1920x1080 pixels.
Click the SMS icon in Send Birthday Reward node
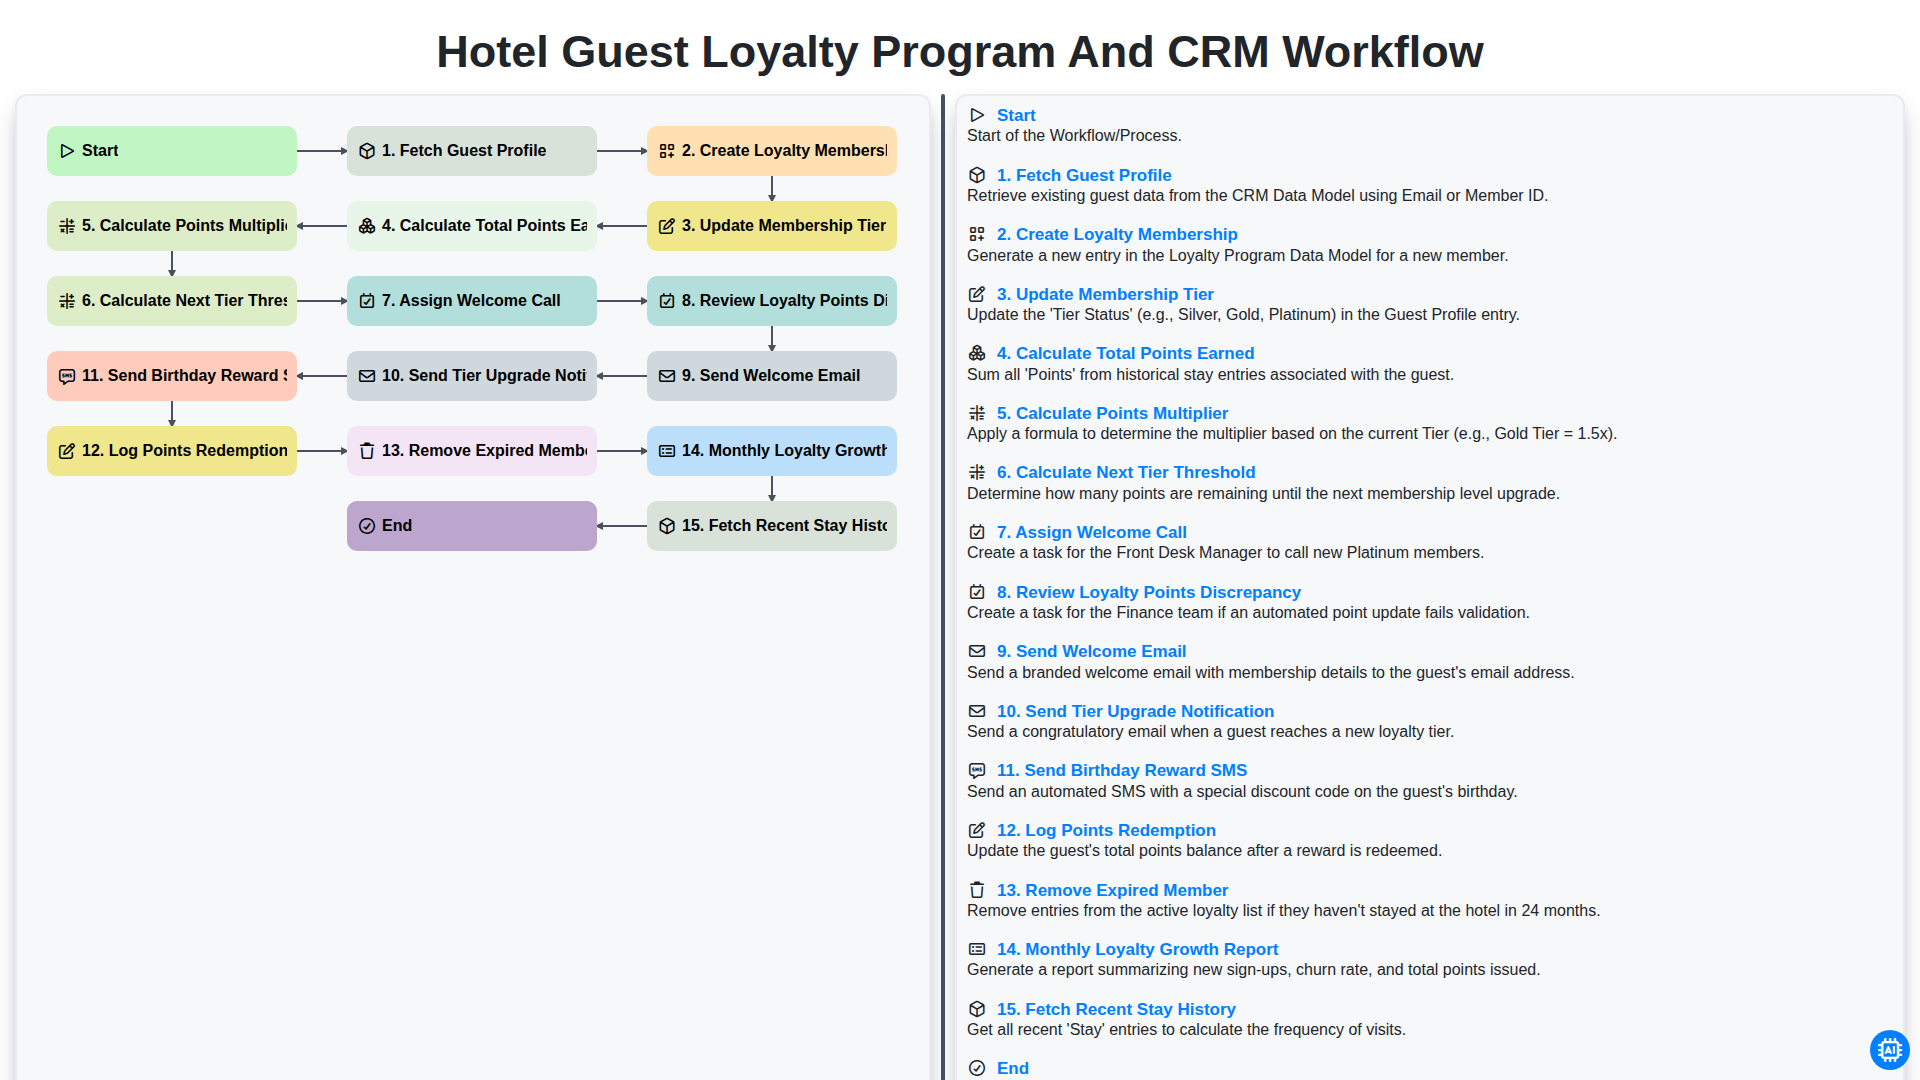point(67,376)
